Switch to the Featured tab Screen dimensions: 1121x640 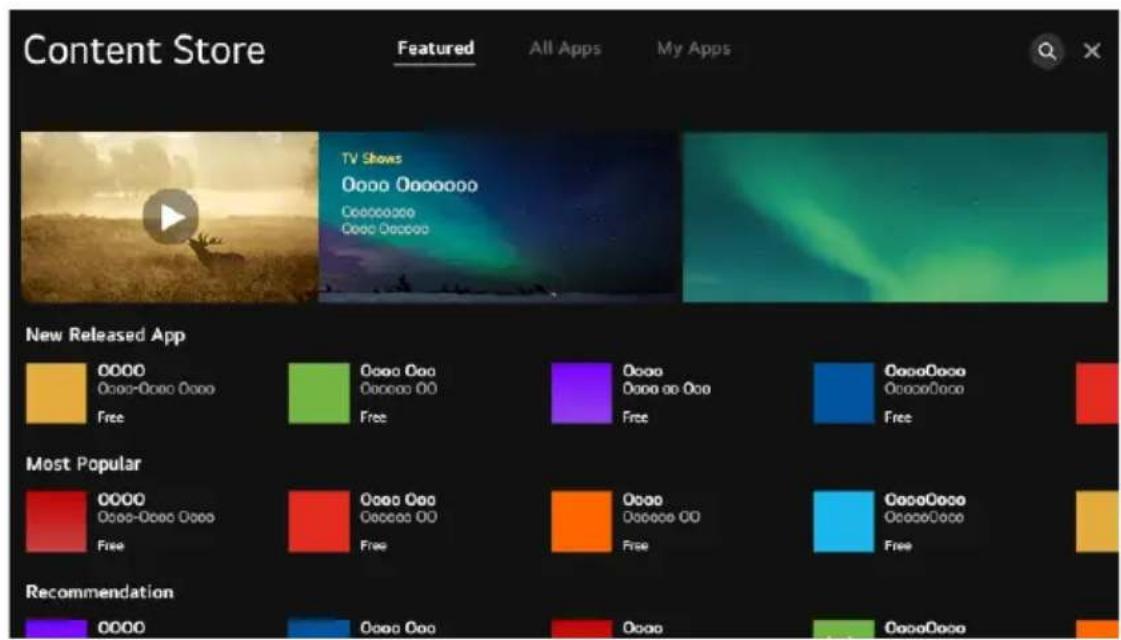[x=435, y=49]
